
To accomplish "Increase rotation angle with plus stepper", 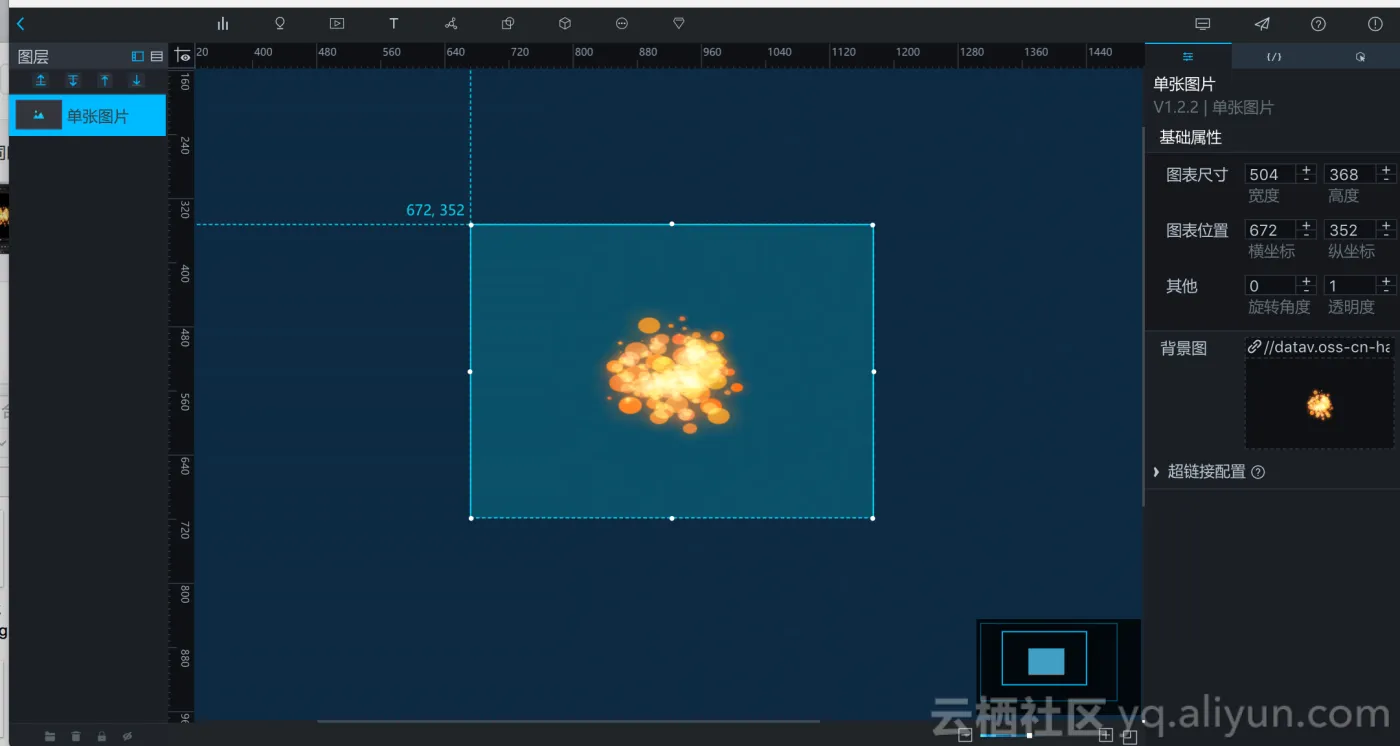I will [1306, 281].
